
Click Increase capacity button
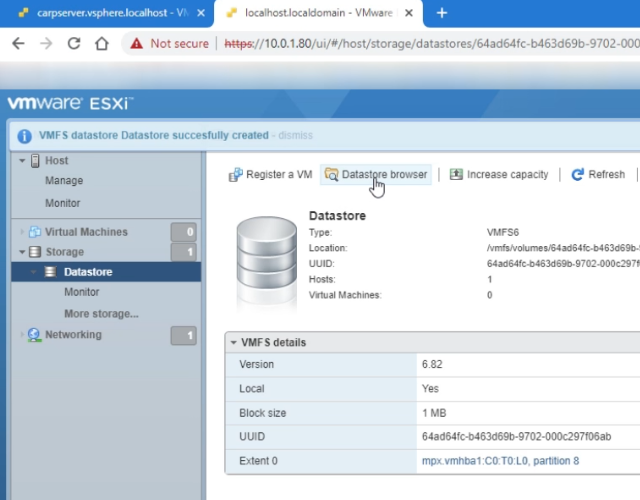(x=499, y=175)
